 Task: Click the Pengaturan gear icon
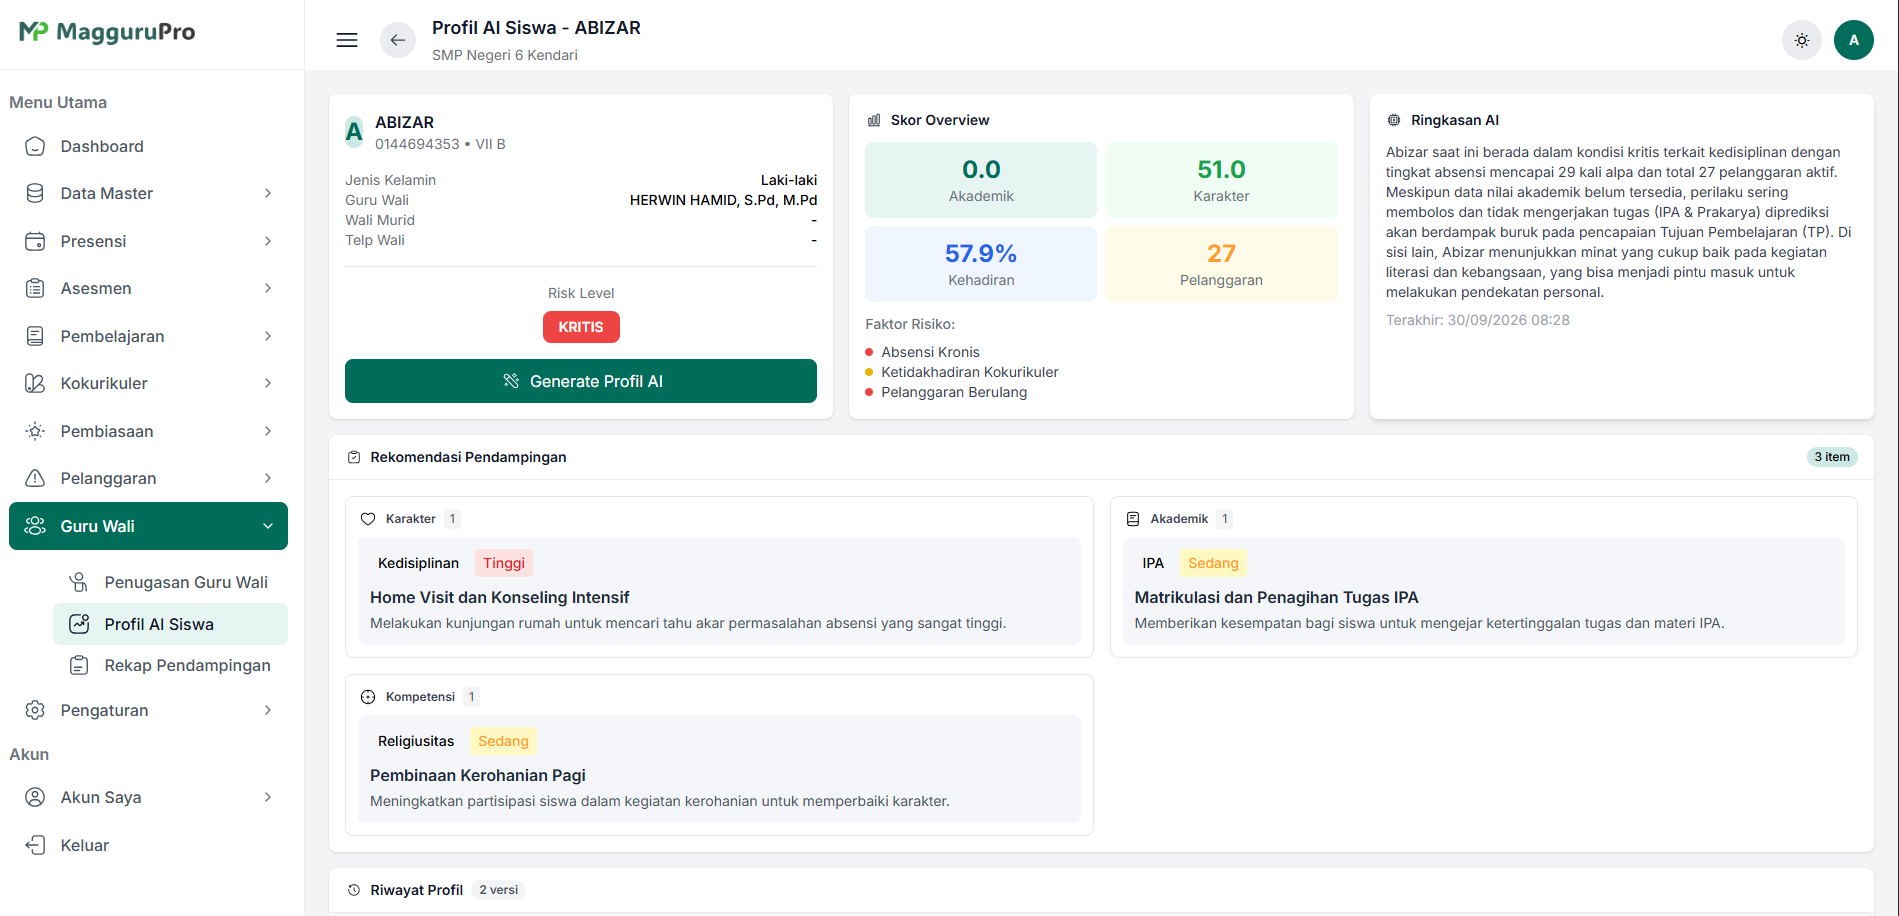[x=35, y=710]
